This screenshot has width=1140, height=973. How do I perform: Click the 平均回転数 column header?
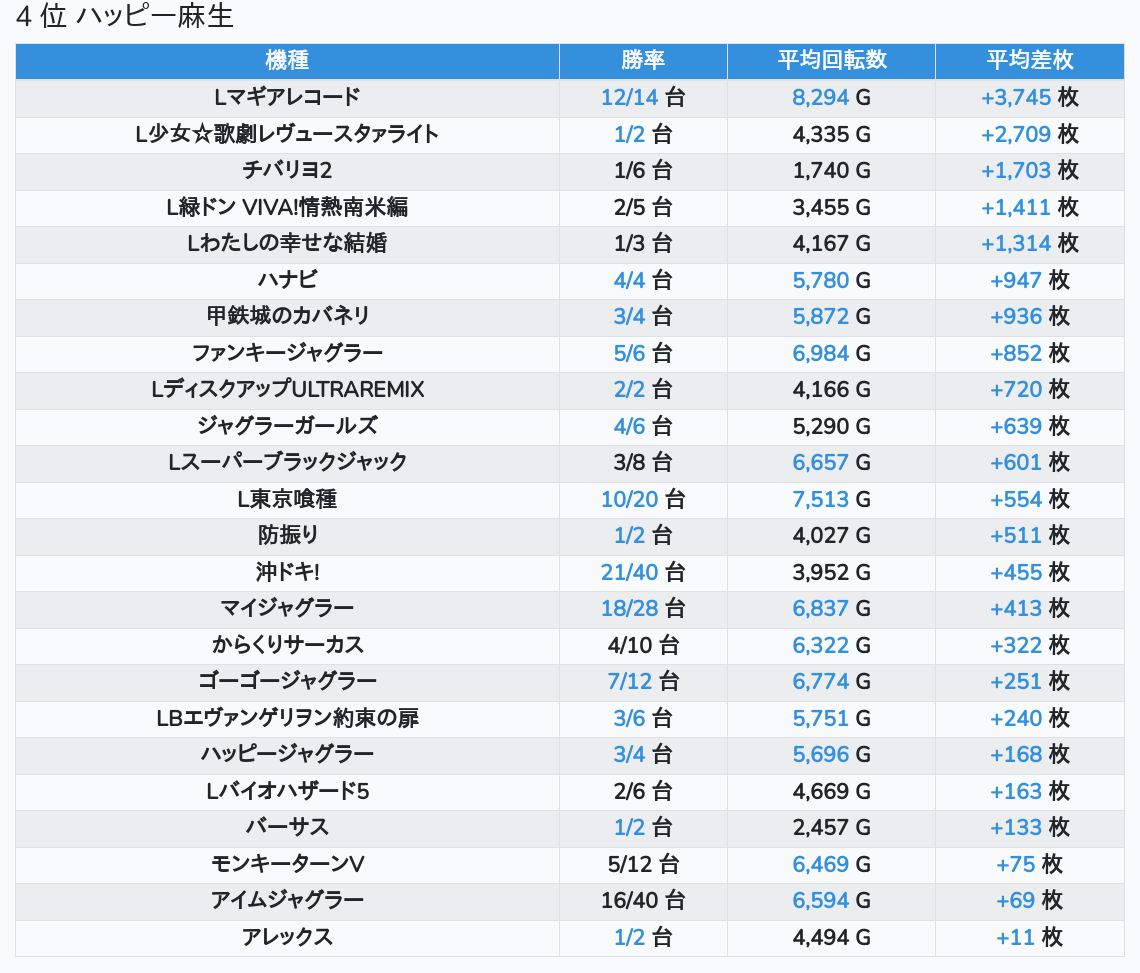831,60
